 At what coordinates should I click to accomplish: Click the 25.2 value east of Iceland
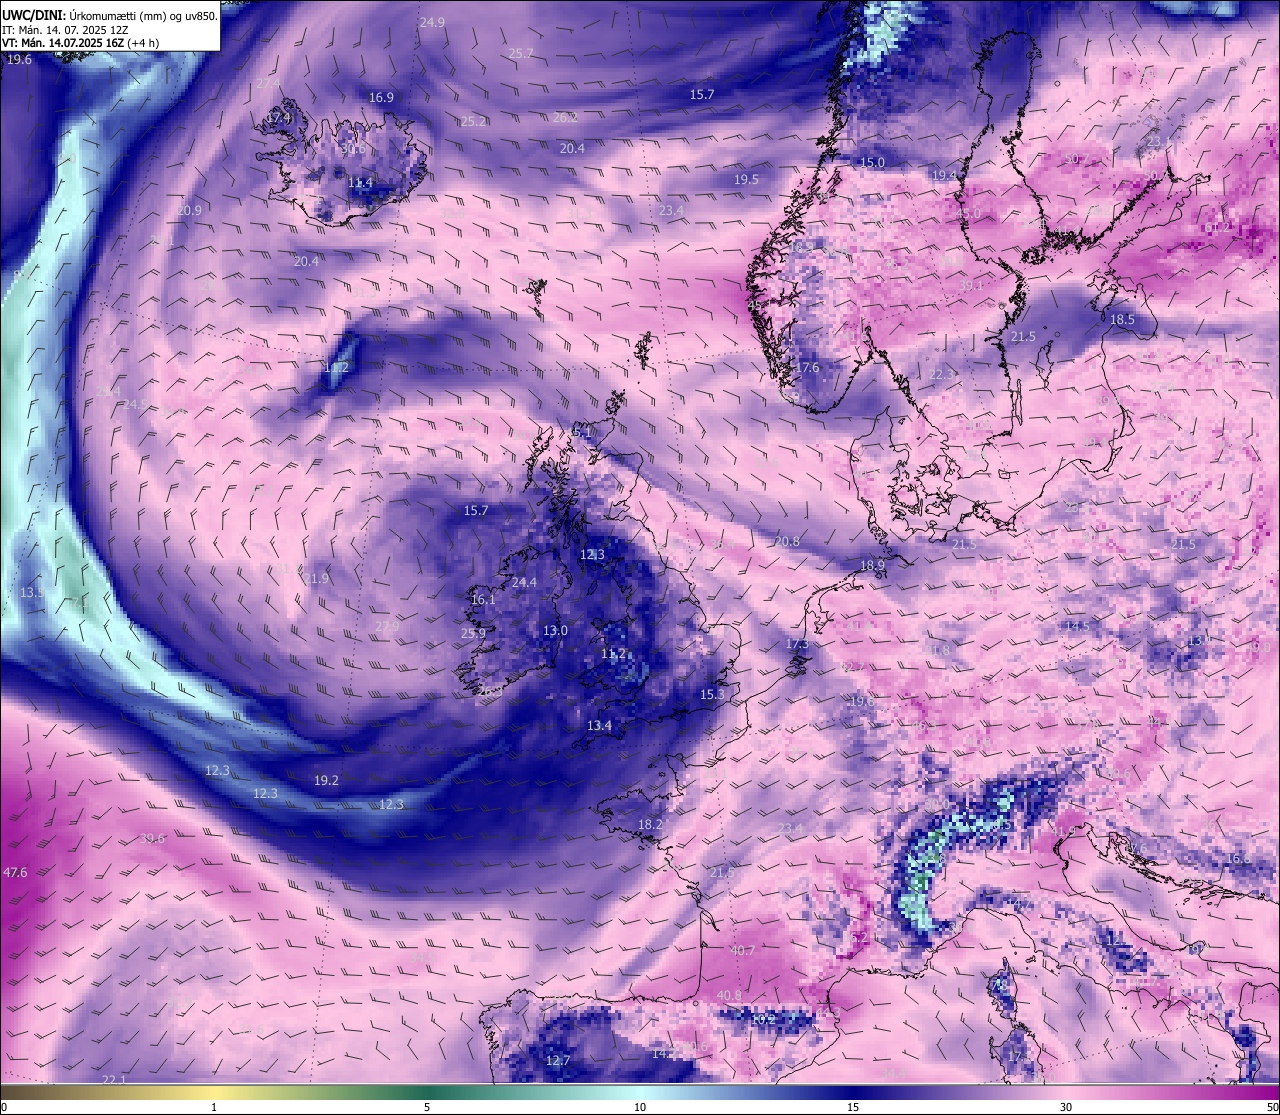473,122
